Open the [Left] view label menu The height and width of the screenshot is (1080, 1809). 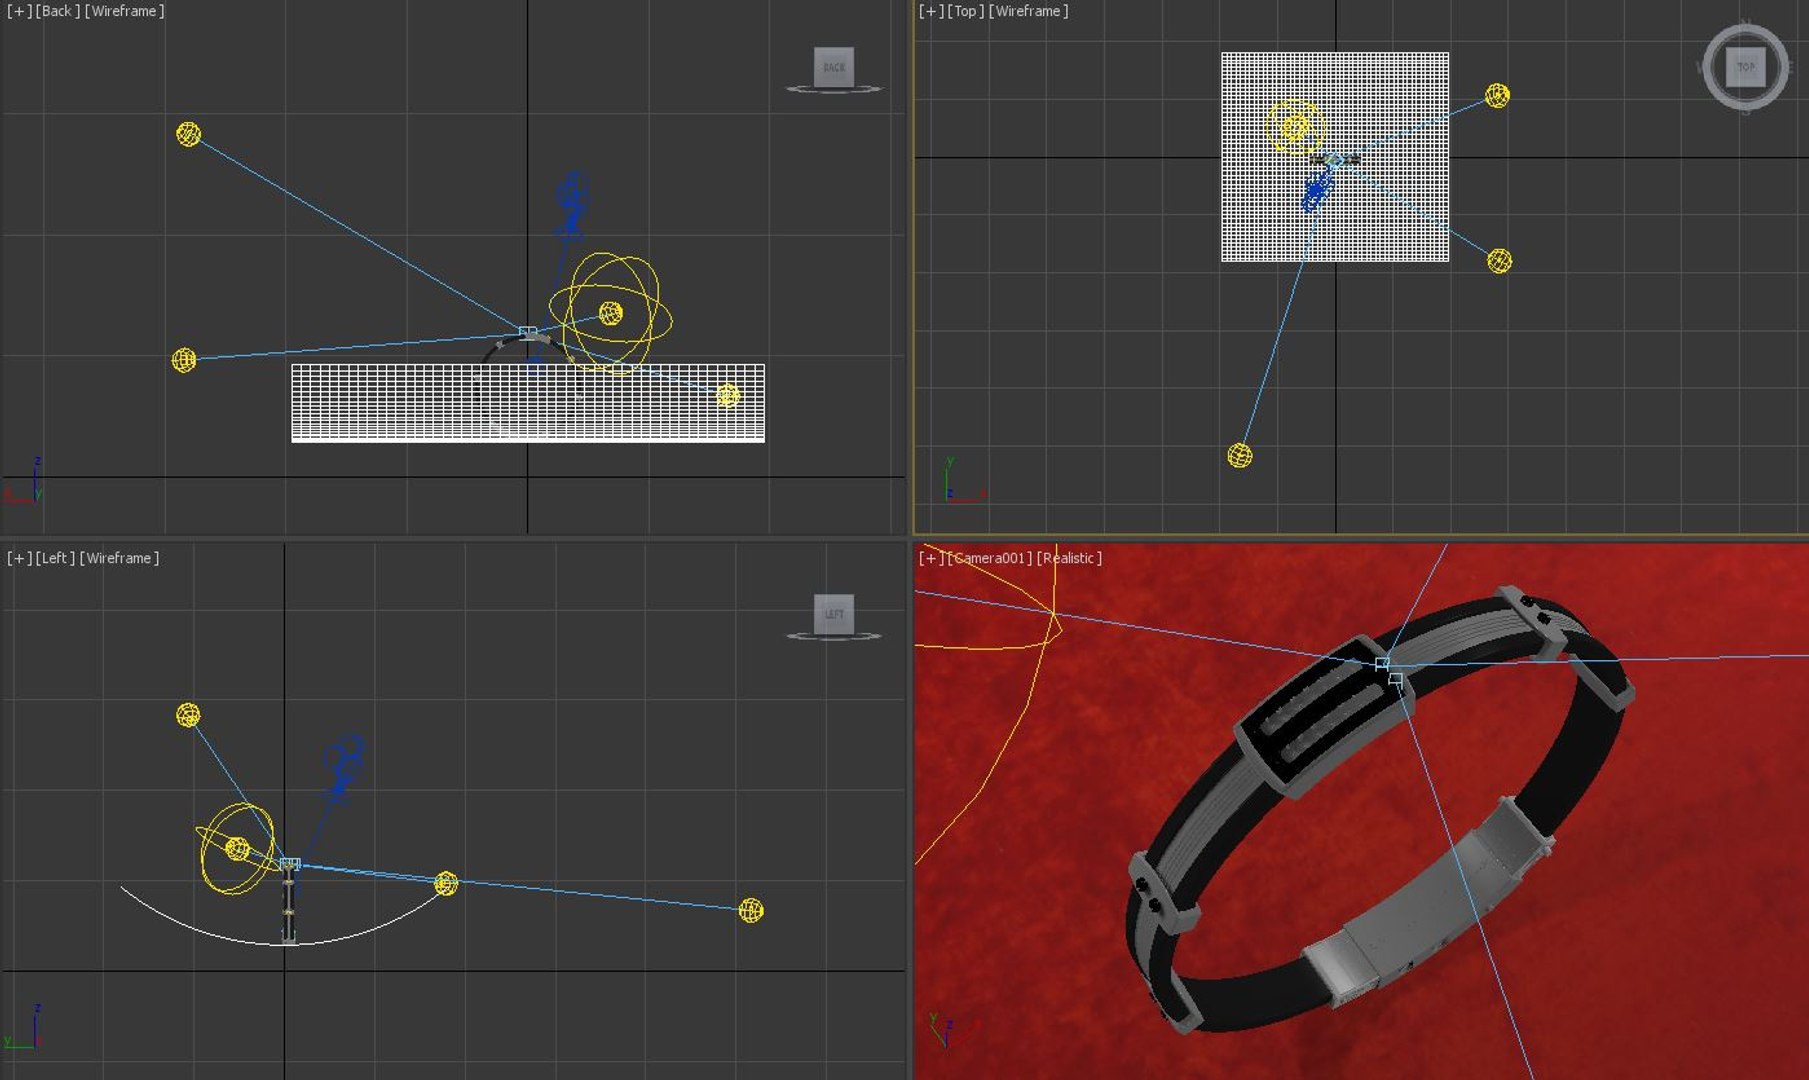(56, 558)
